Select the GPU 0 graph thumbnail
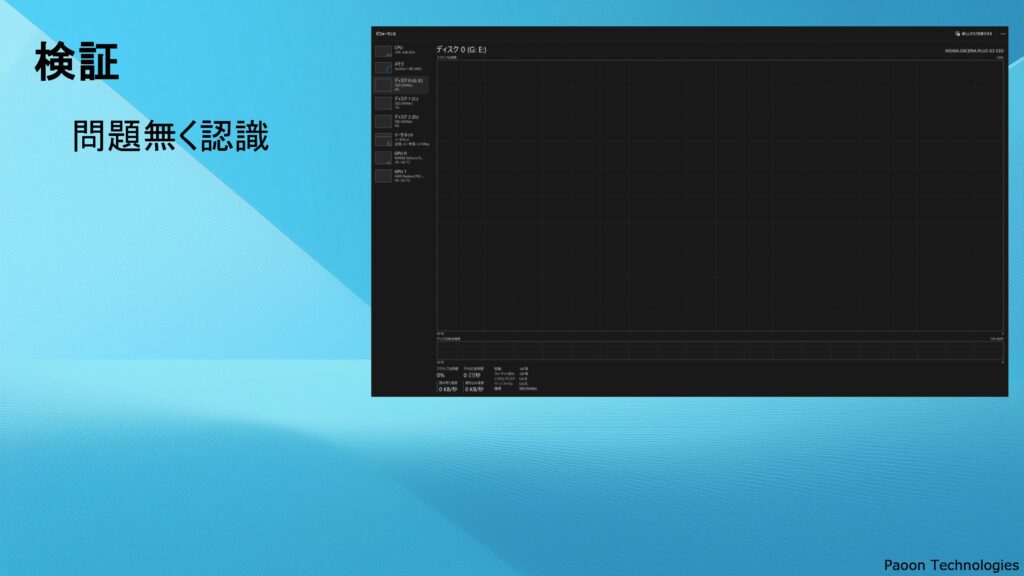Screen dimensions: 1024x576 click(384, 157)
